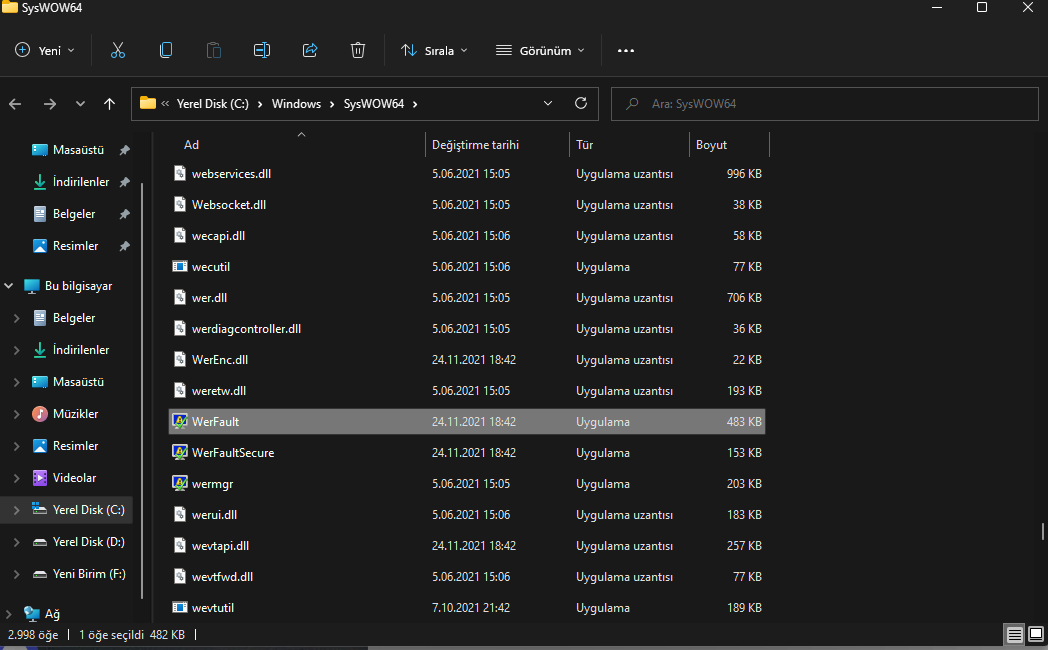
Task: Click the Copy icon in toolbar
Action: 166,50
